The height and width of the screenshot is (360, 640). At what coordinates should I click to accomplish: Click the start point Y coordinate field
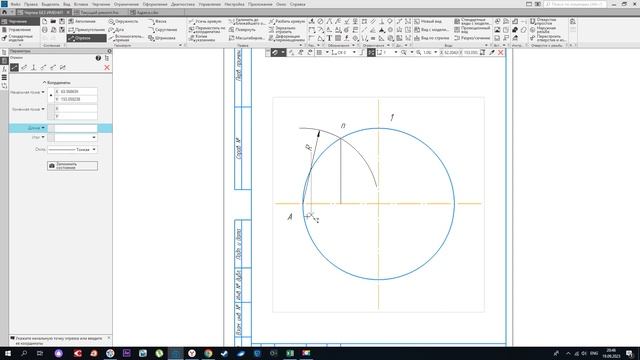pyautogui.click(x=76, y=99)
